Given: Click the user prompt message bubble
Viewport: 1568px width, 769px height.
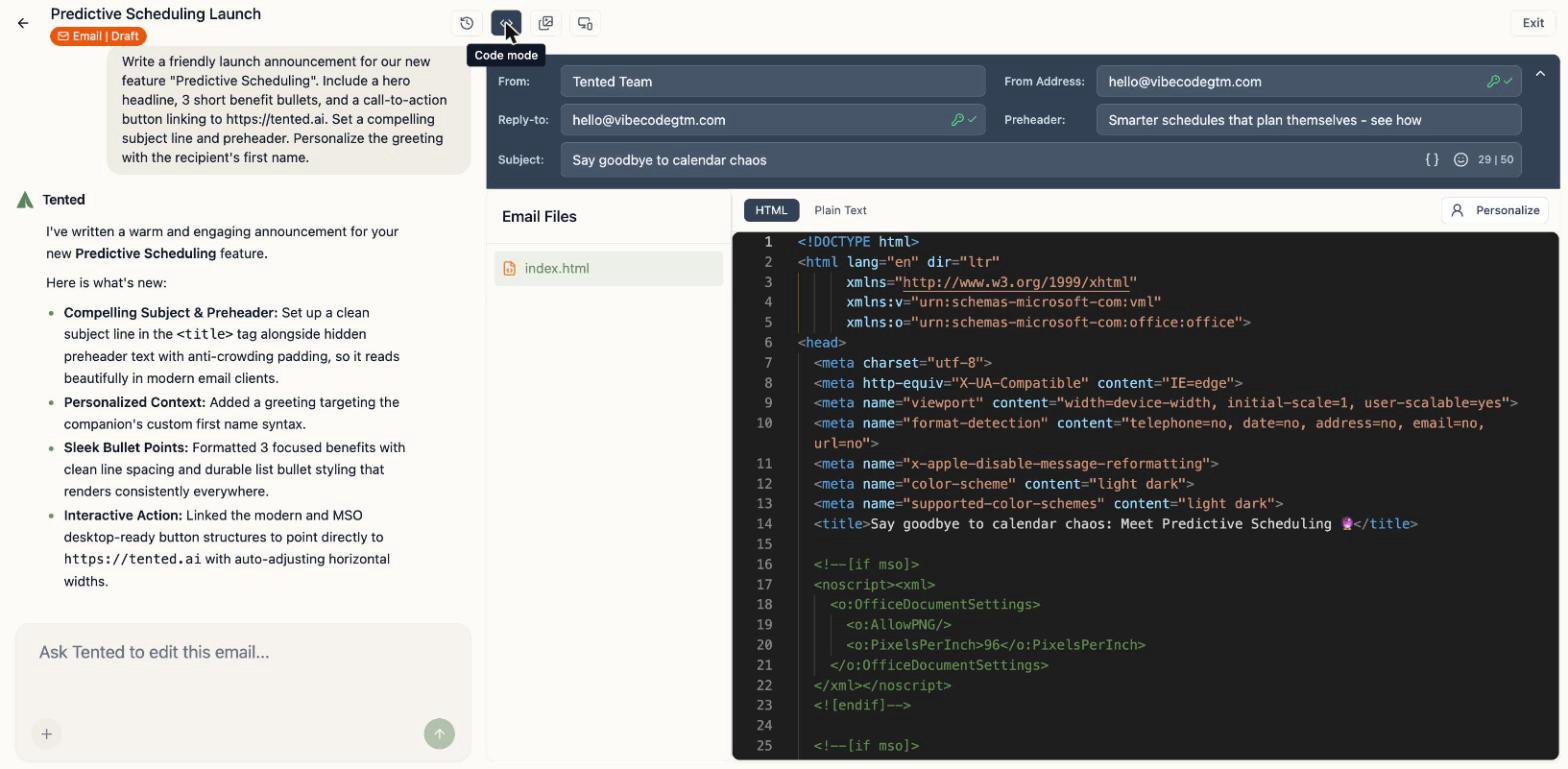Looking at the screenshot, I should [289, 109].
